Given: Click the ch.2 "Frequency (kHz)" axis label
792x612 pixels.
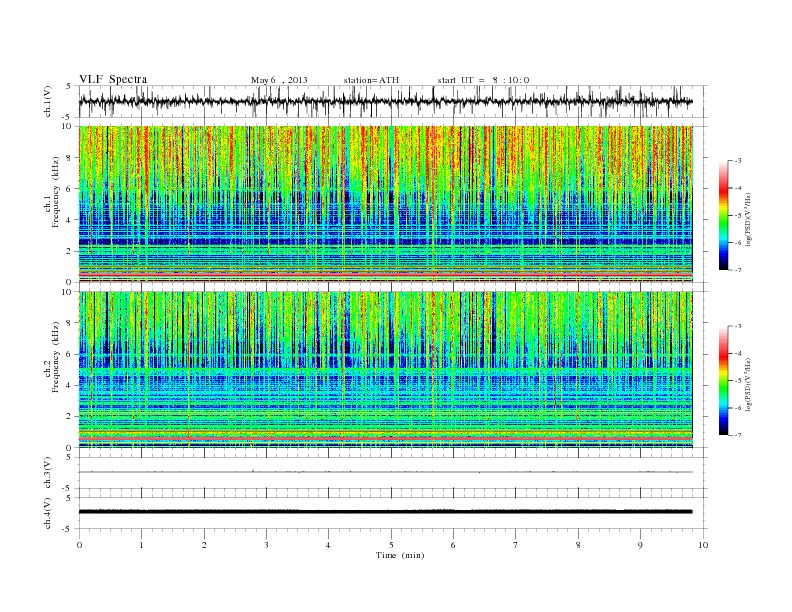Looking at the screenshot, I should (55, 356).
